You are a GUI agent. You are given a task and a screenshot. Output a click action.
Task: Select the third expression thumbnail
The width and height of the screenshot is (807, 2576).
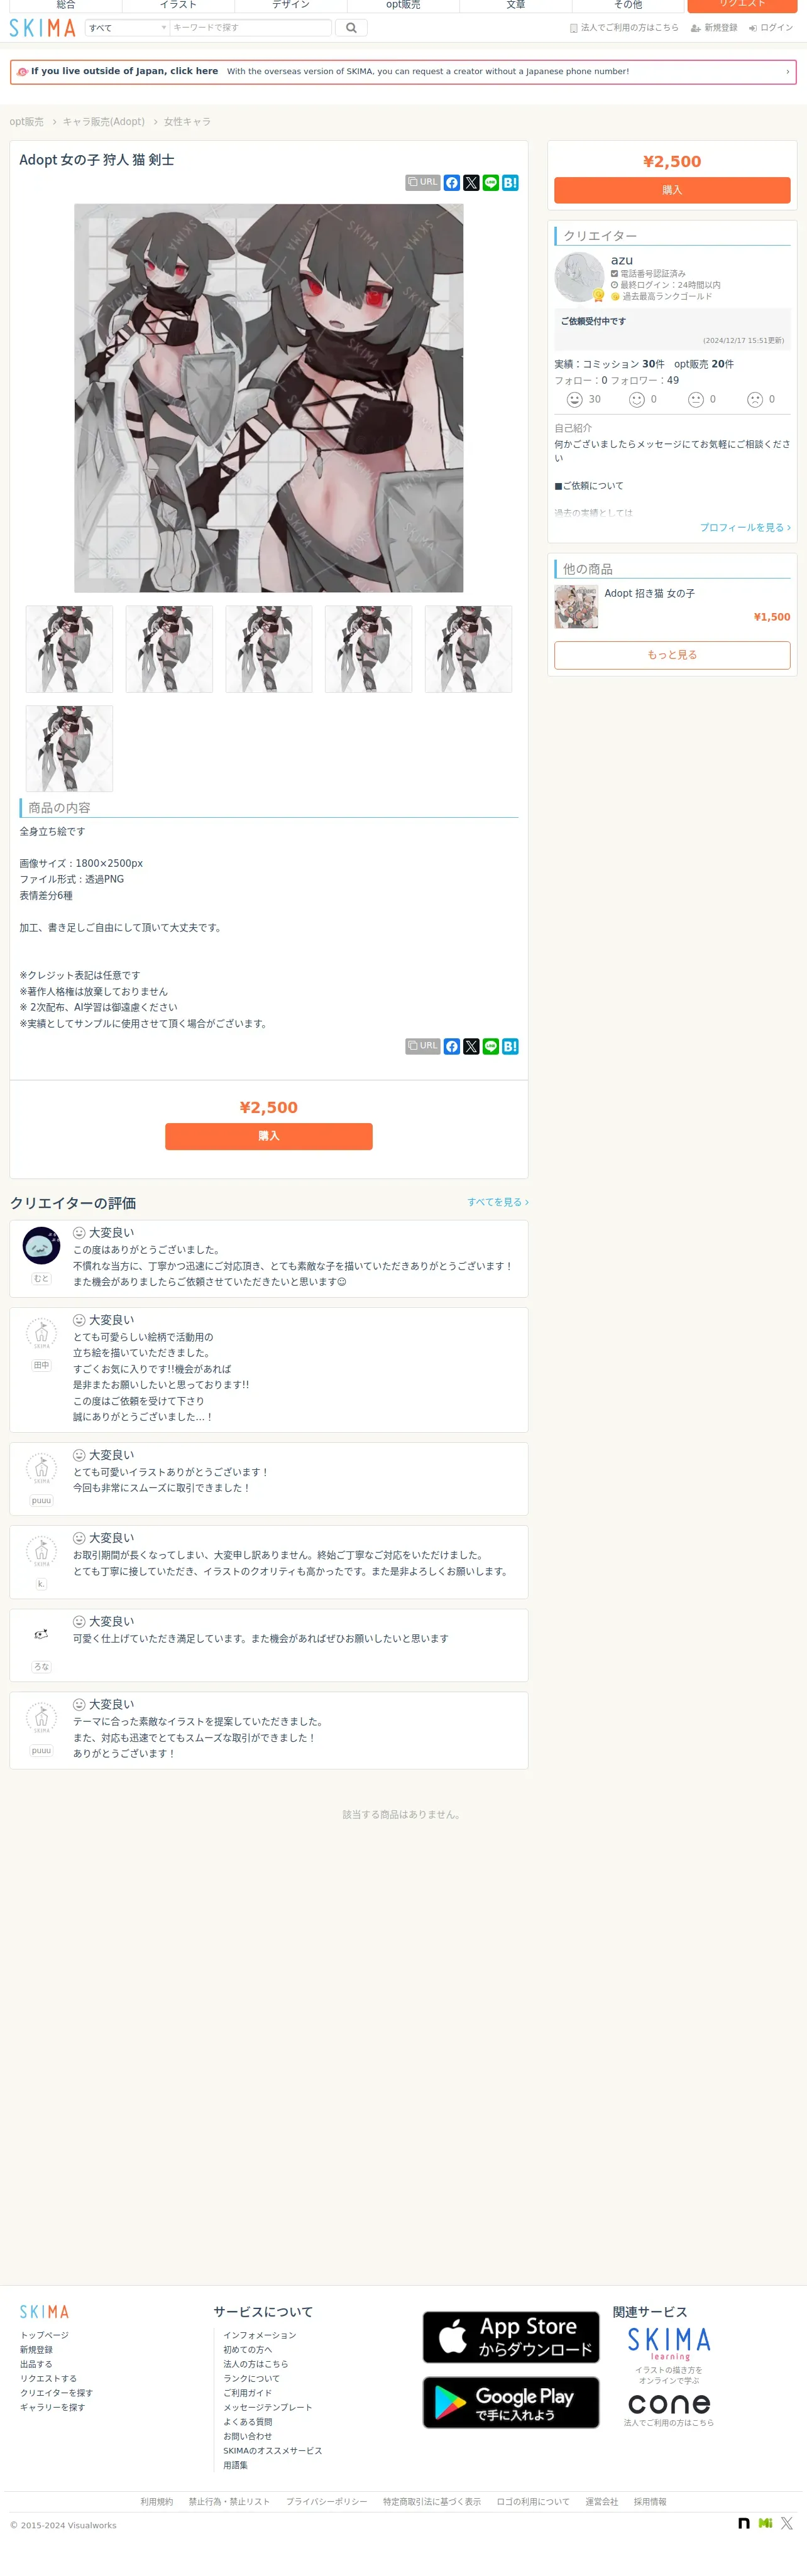tap(269, 649)
